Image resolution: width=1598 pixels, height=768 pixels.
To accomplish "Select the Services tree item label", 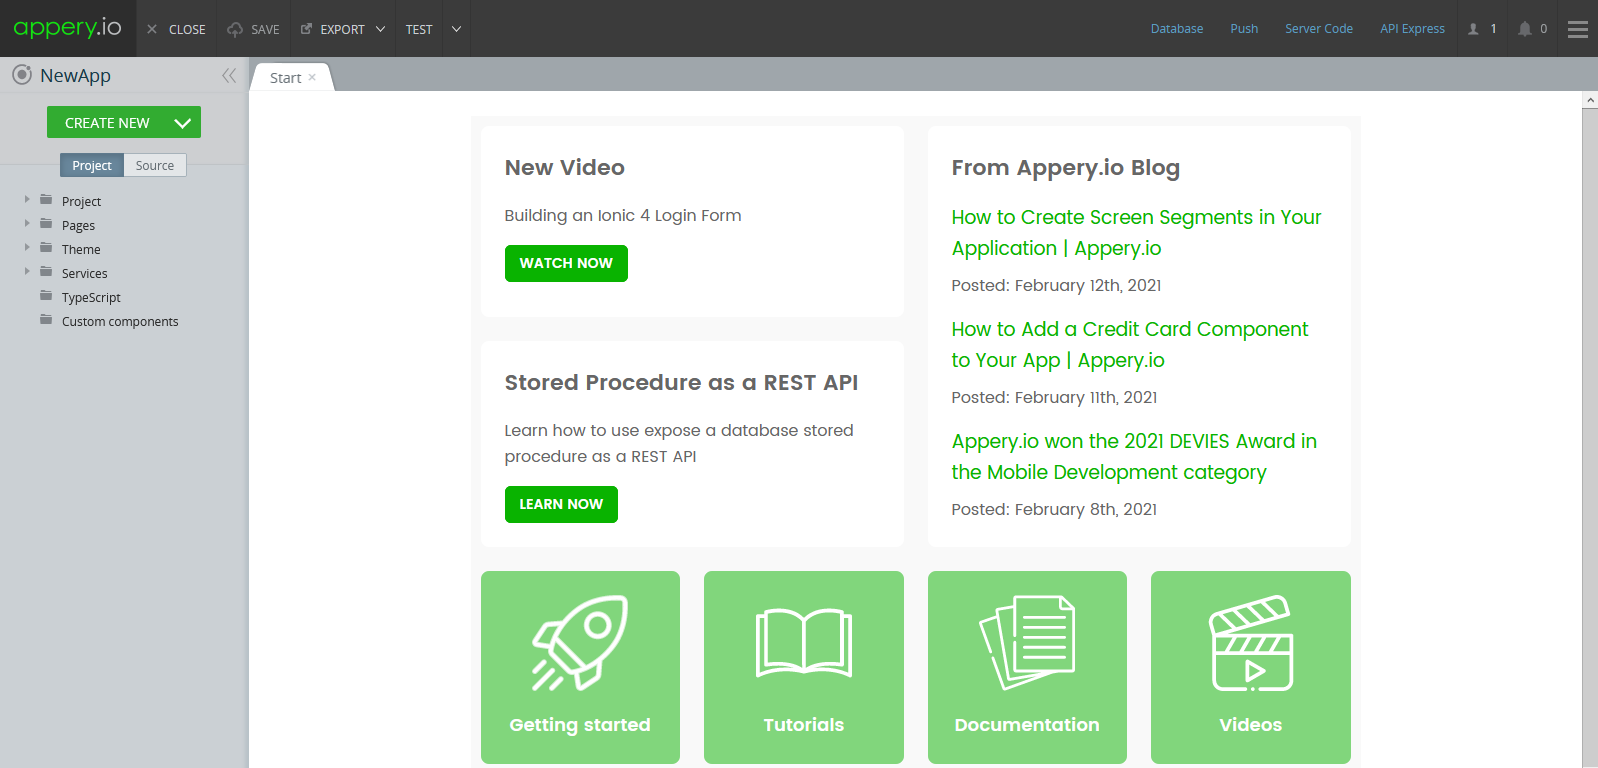I will (85, 273).
